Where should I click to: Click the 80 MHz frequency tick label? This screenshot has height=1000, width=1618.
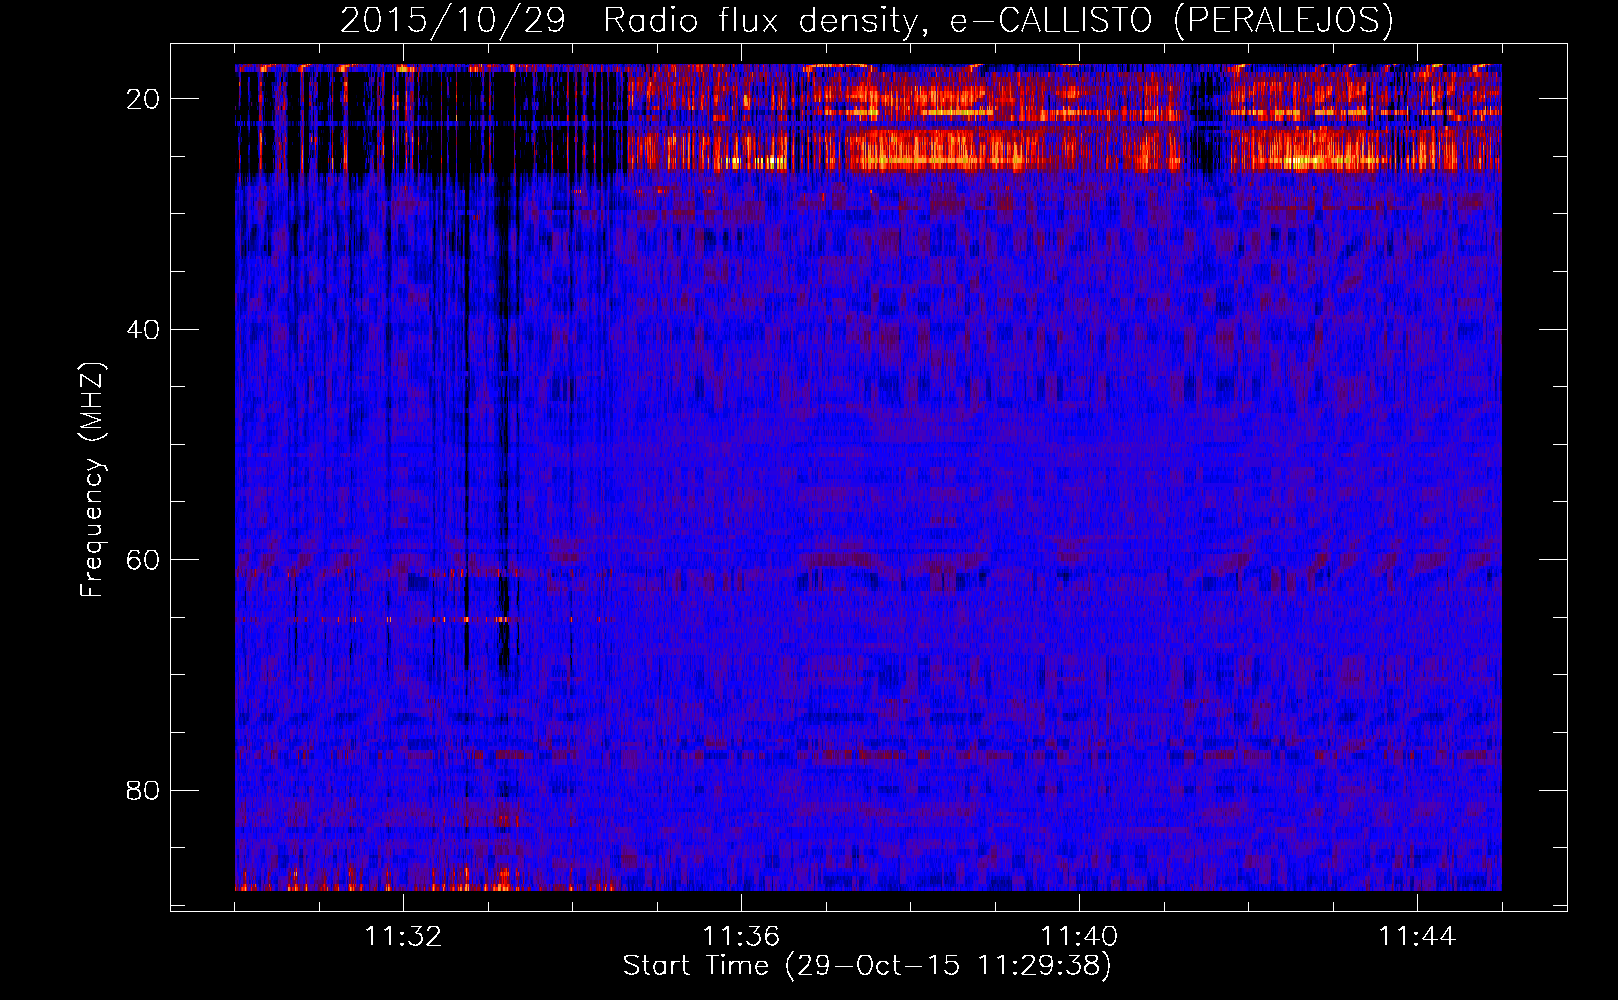pyautogui.click(x=144, y=790)
